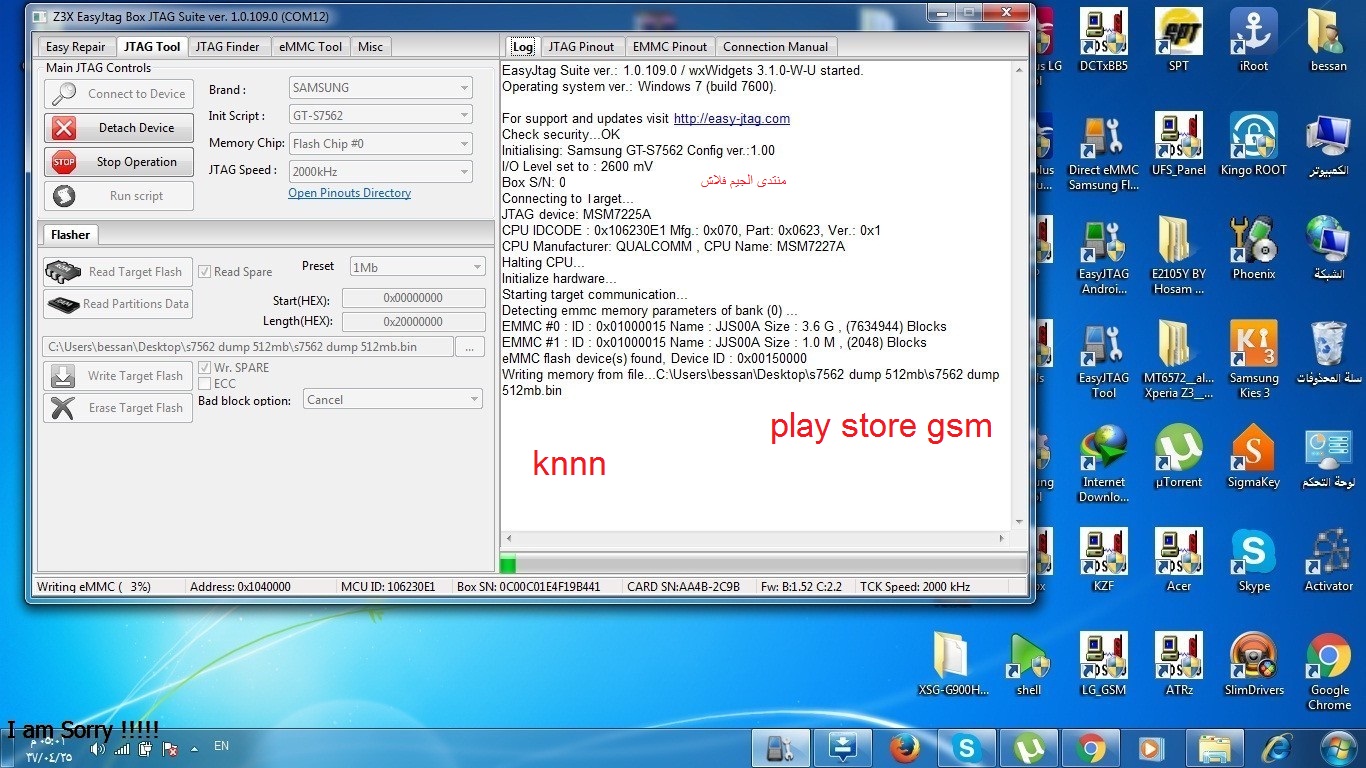Open the Bad block option dropdown
Image resolution: width=1366 pixels, height=768 pixels.
click(x=394, y=400)
